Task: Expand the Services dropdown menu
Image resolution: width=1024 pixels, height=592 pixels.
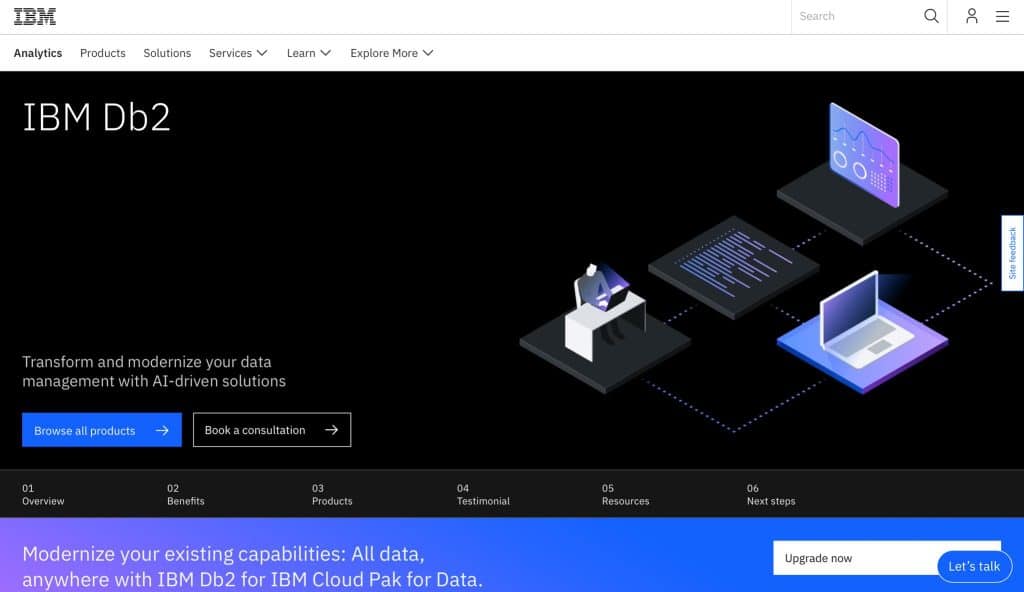Action: (238, 53)
